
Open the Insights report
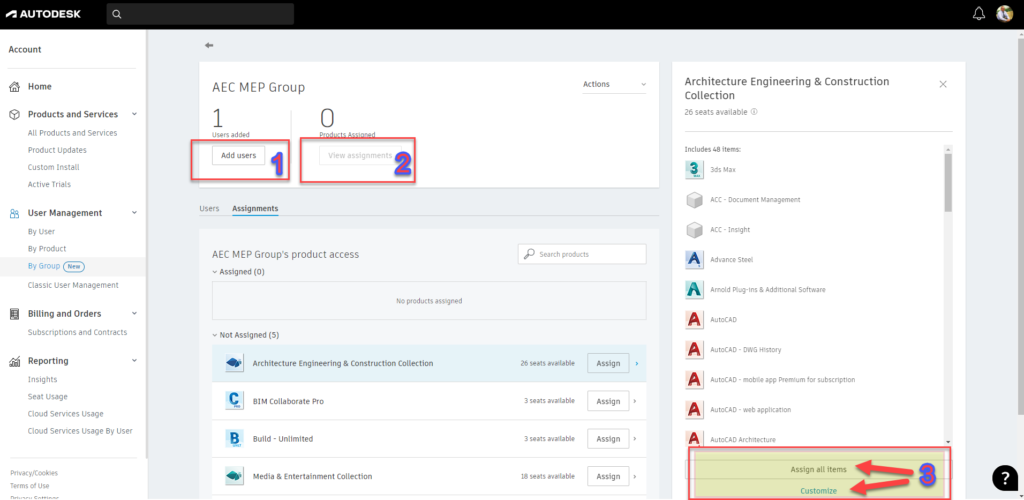pyautogui.click(x=42, y=379)
